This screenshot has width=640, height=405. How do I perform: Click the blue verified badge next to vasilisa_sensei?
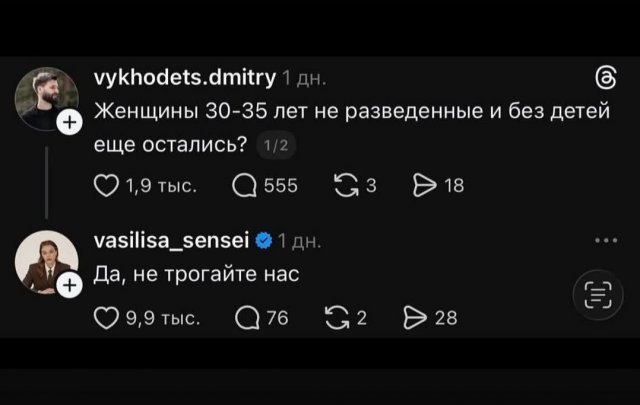pyautogui.click(x=264, y=241)
